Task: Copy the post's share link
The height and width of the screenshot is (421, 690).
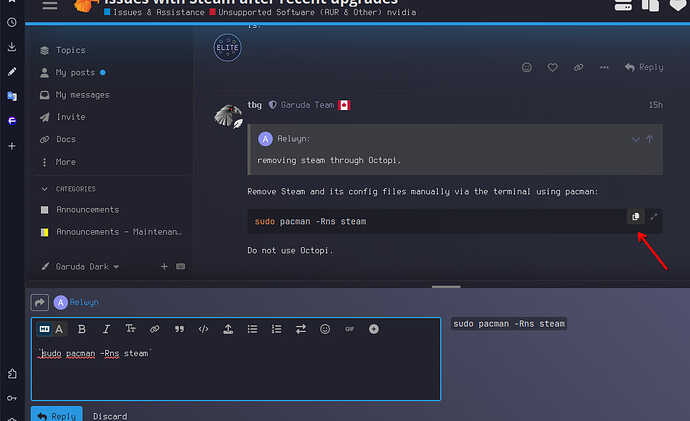Action: click(x=578, y=68)
